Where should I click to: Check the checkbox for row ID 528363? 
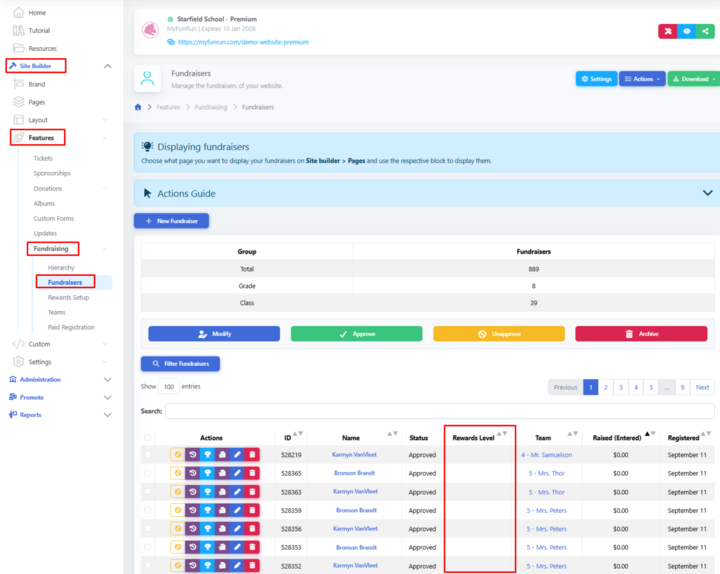(x=149, y=492)
